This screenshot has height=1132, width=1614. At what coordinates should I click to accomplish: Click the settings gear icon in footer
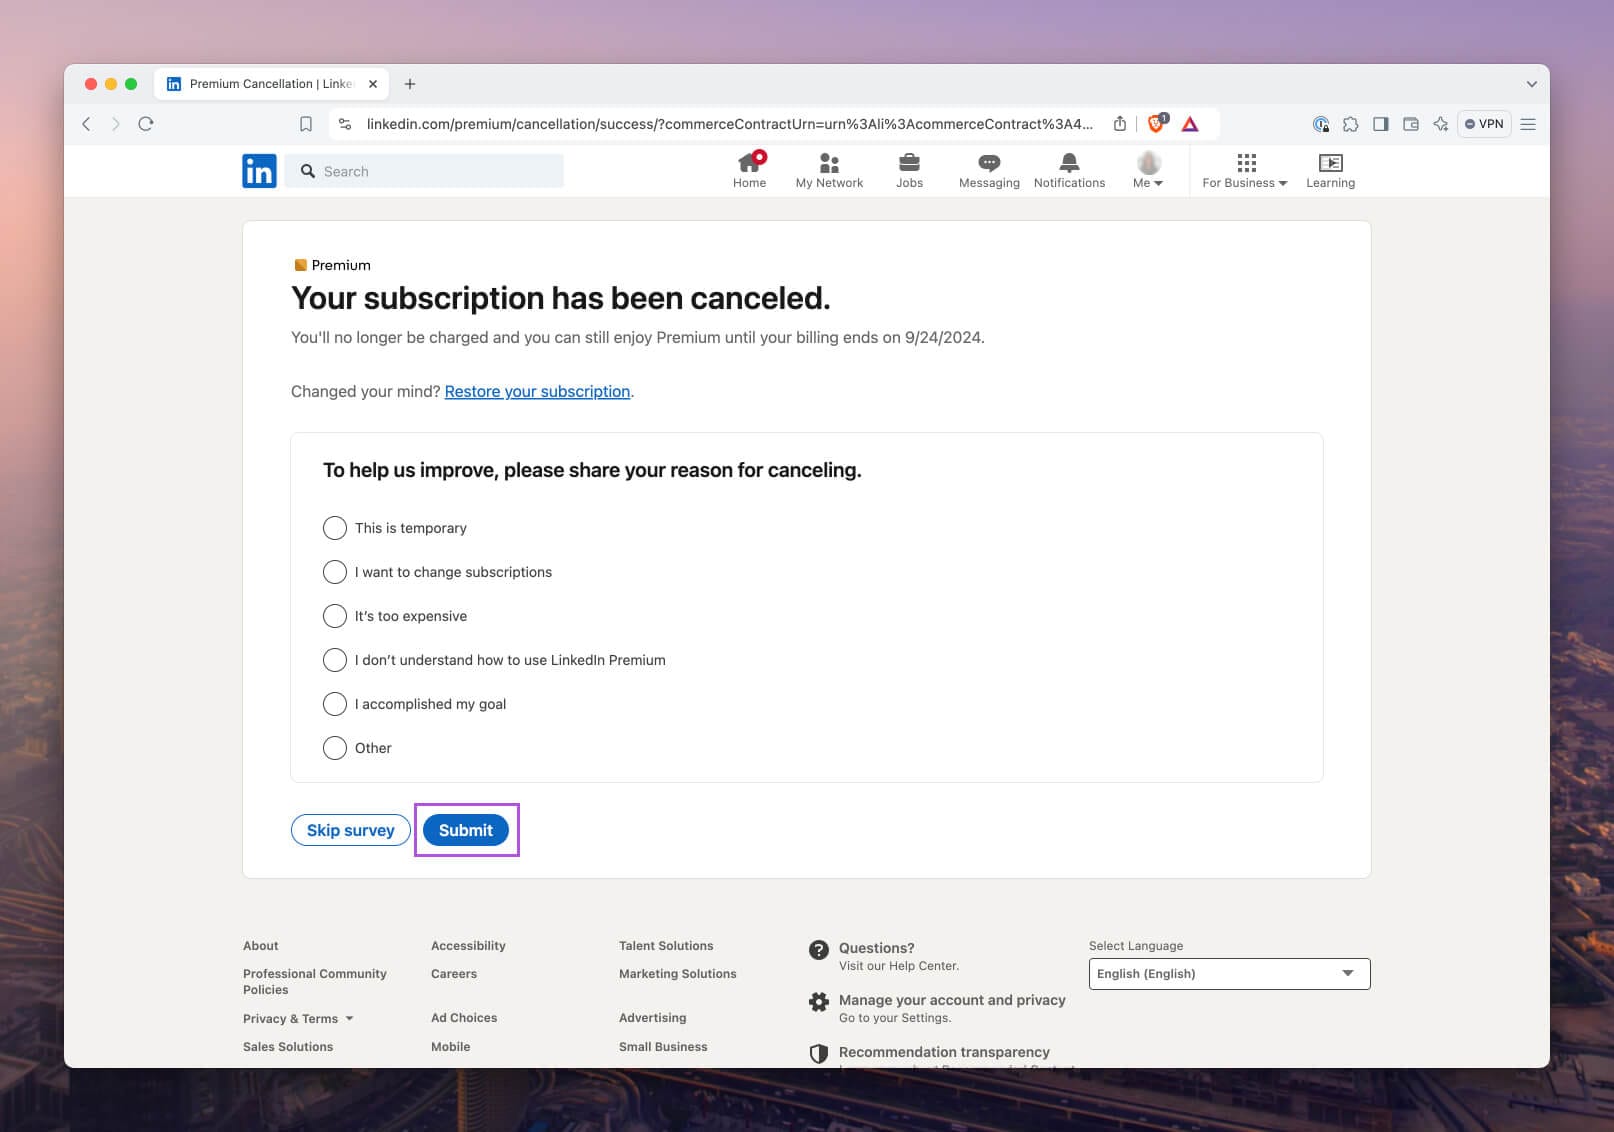tap(819, 1002)
